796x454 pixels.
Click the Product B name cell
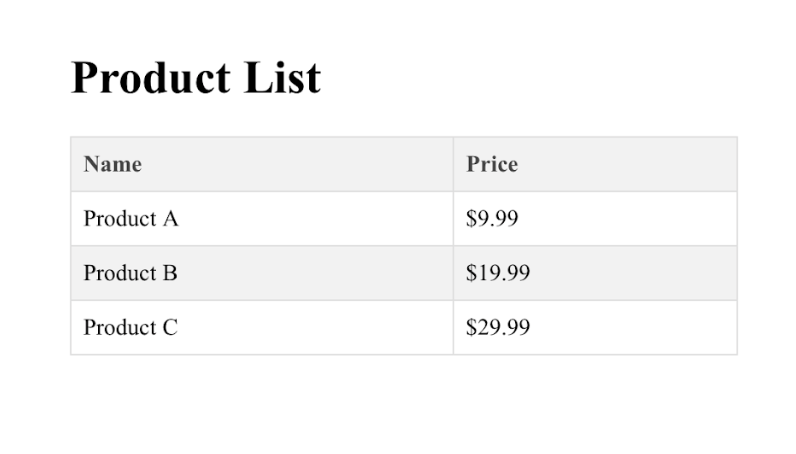click(x=131, y=273)
